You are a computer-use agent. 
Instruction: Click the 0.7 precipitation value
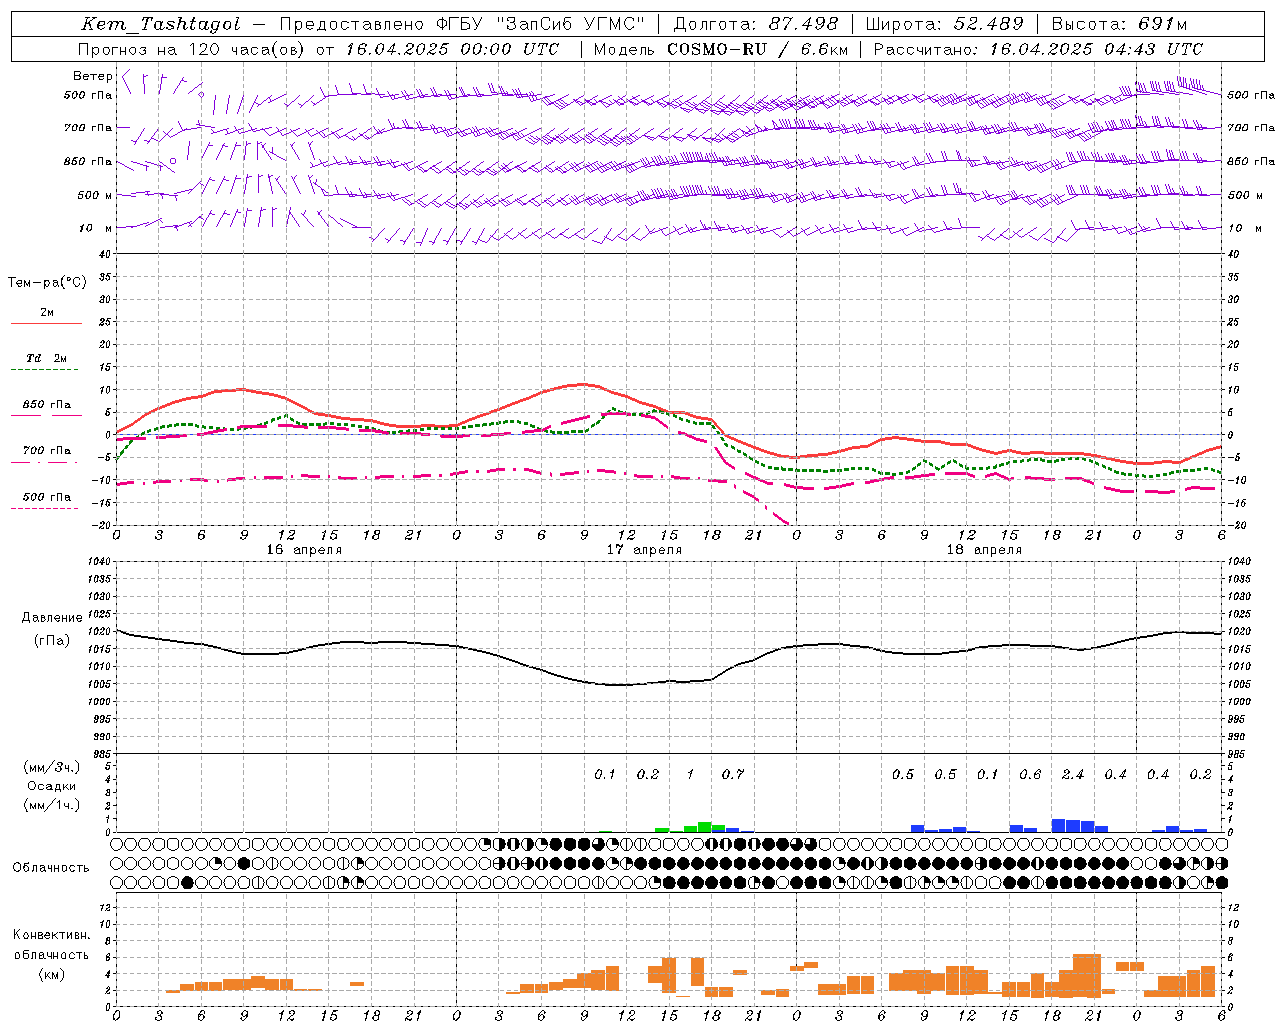[x=733, y=775]
